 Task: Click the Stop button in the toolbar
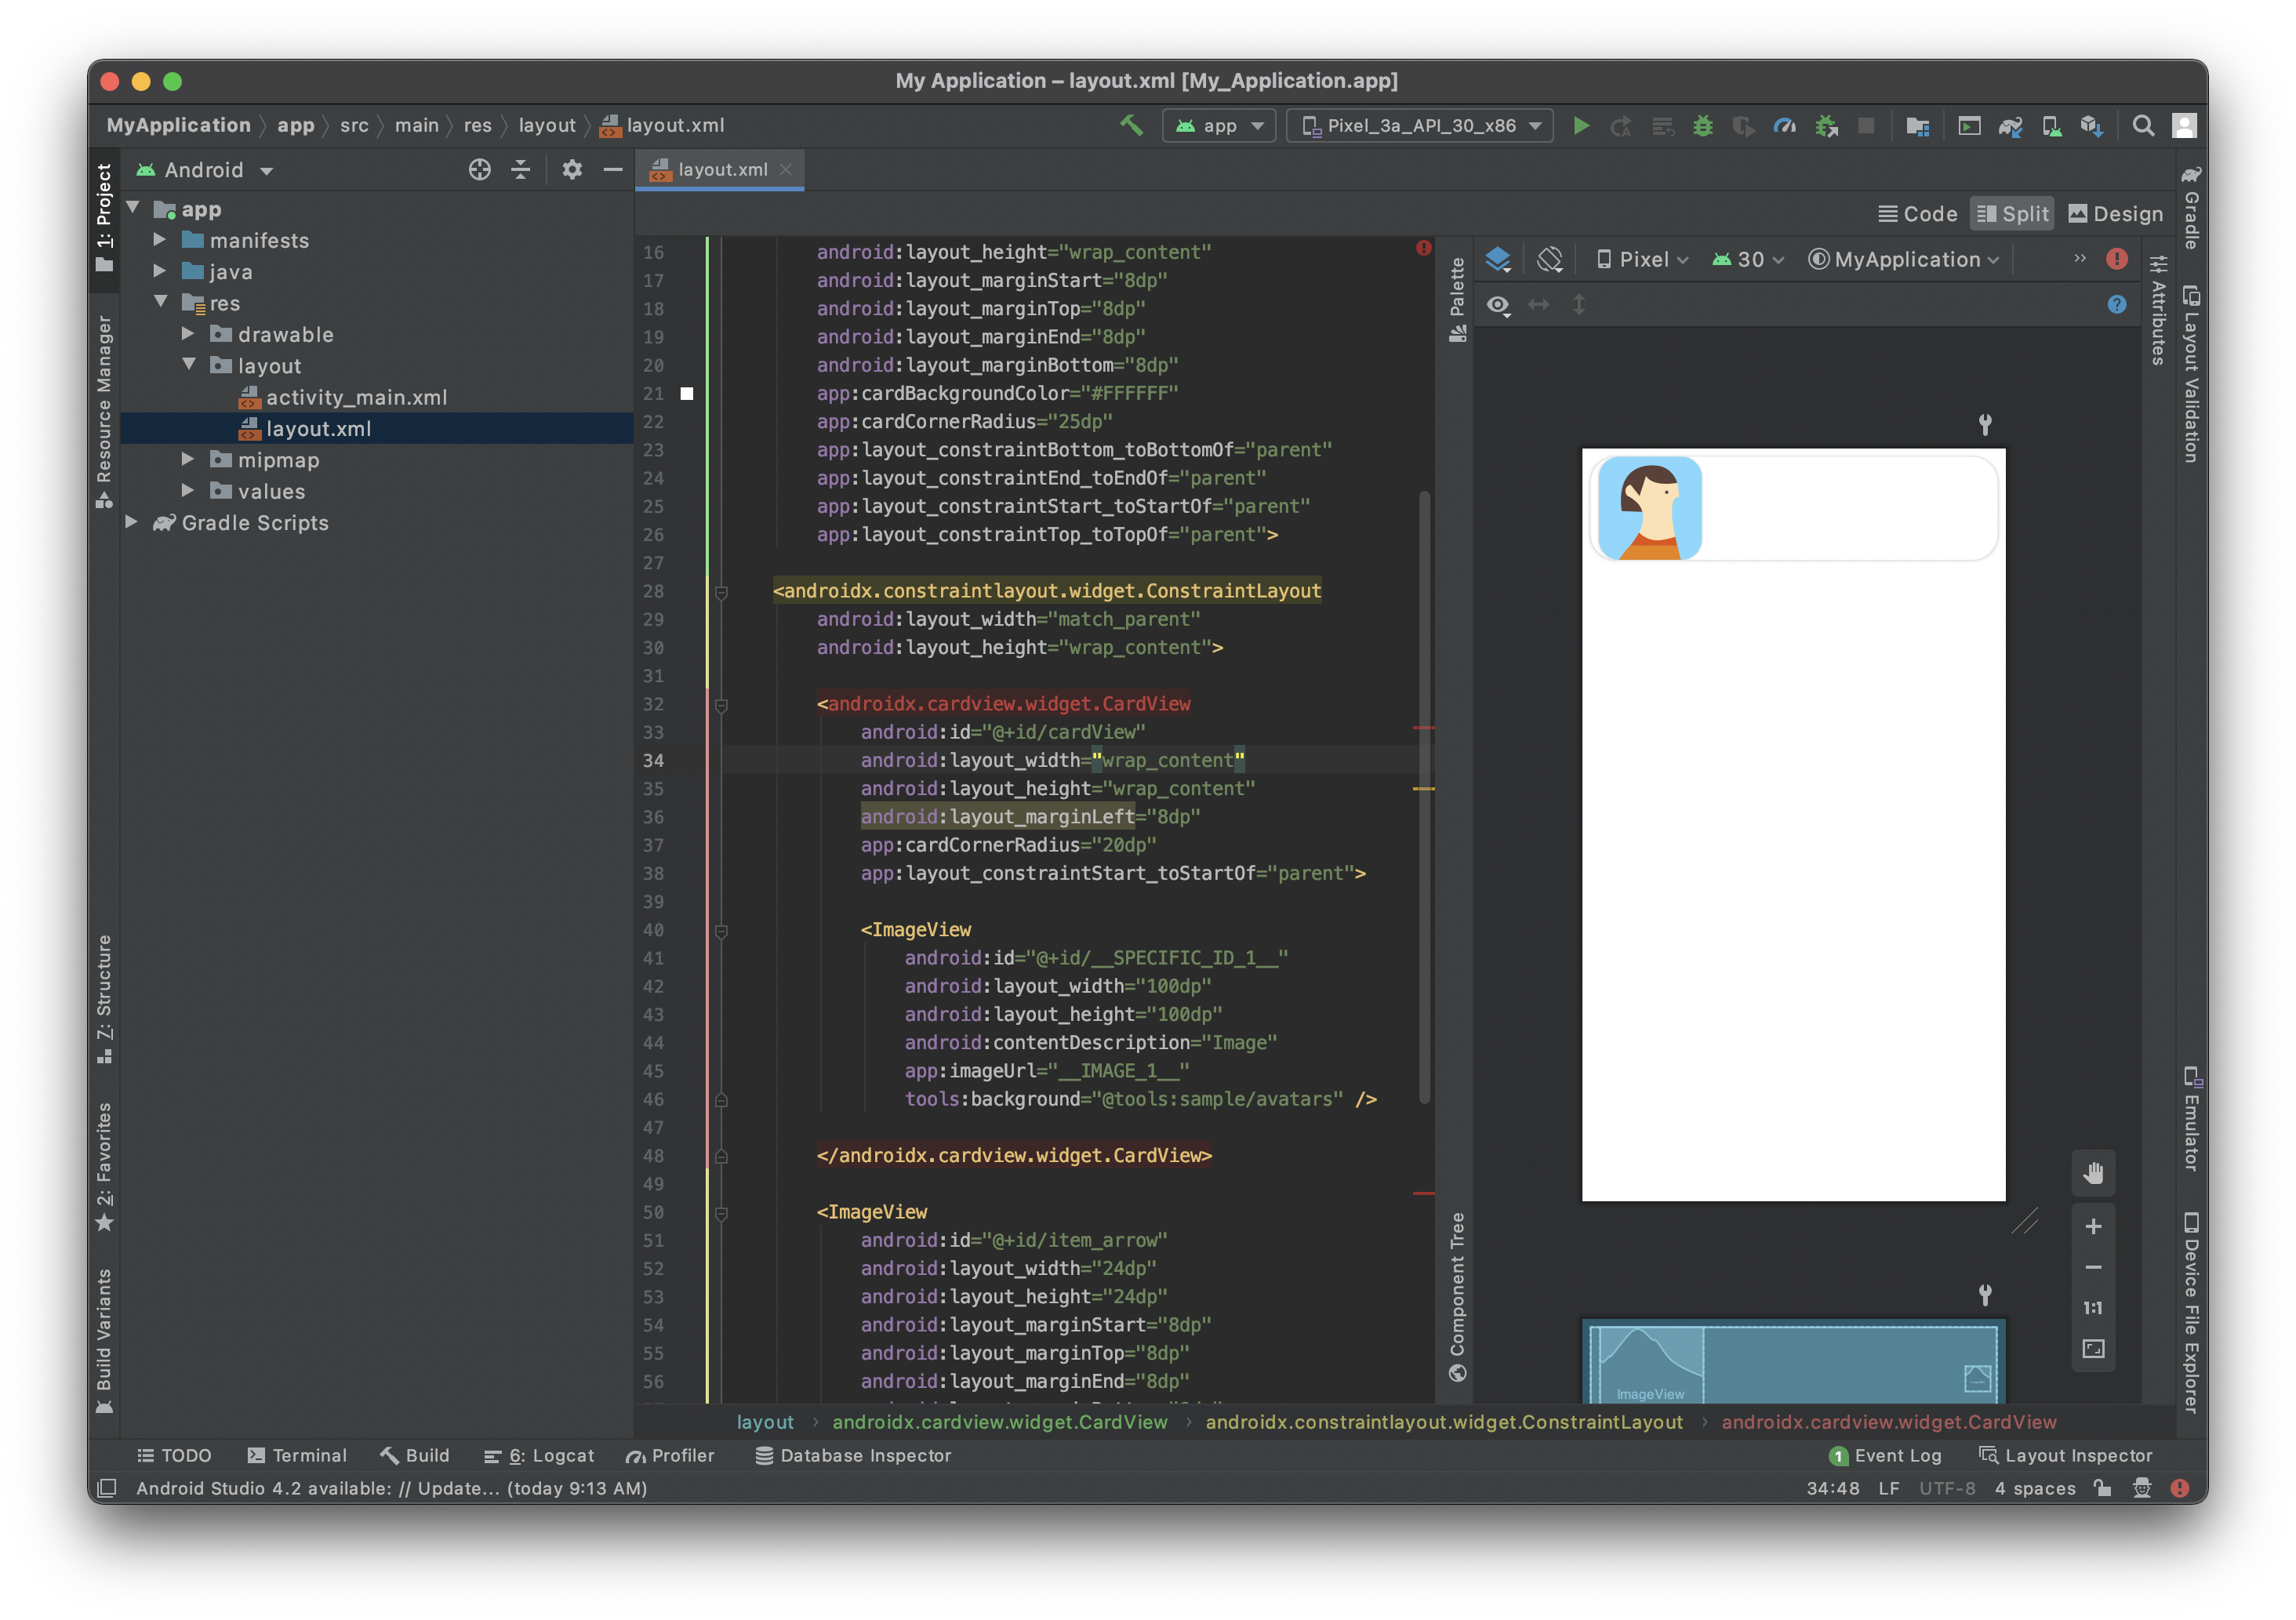pos(1866,125)
